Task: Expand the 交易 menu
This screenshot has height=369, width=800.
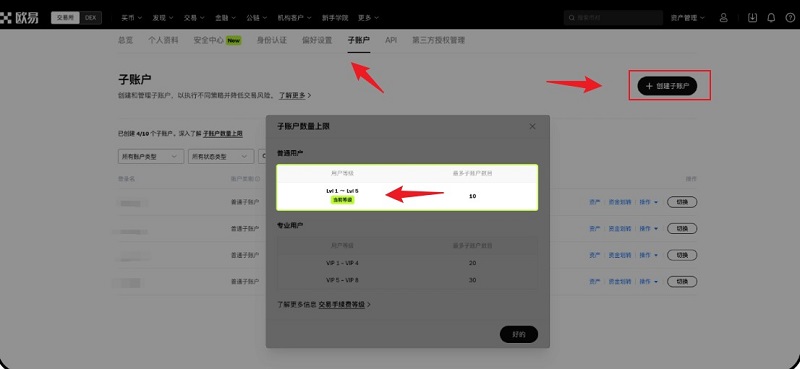Action: (x=194, y=18)
